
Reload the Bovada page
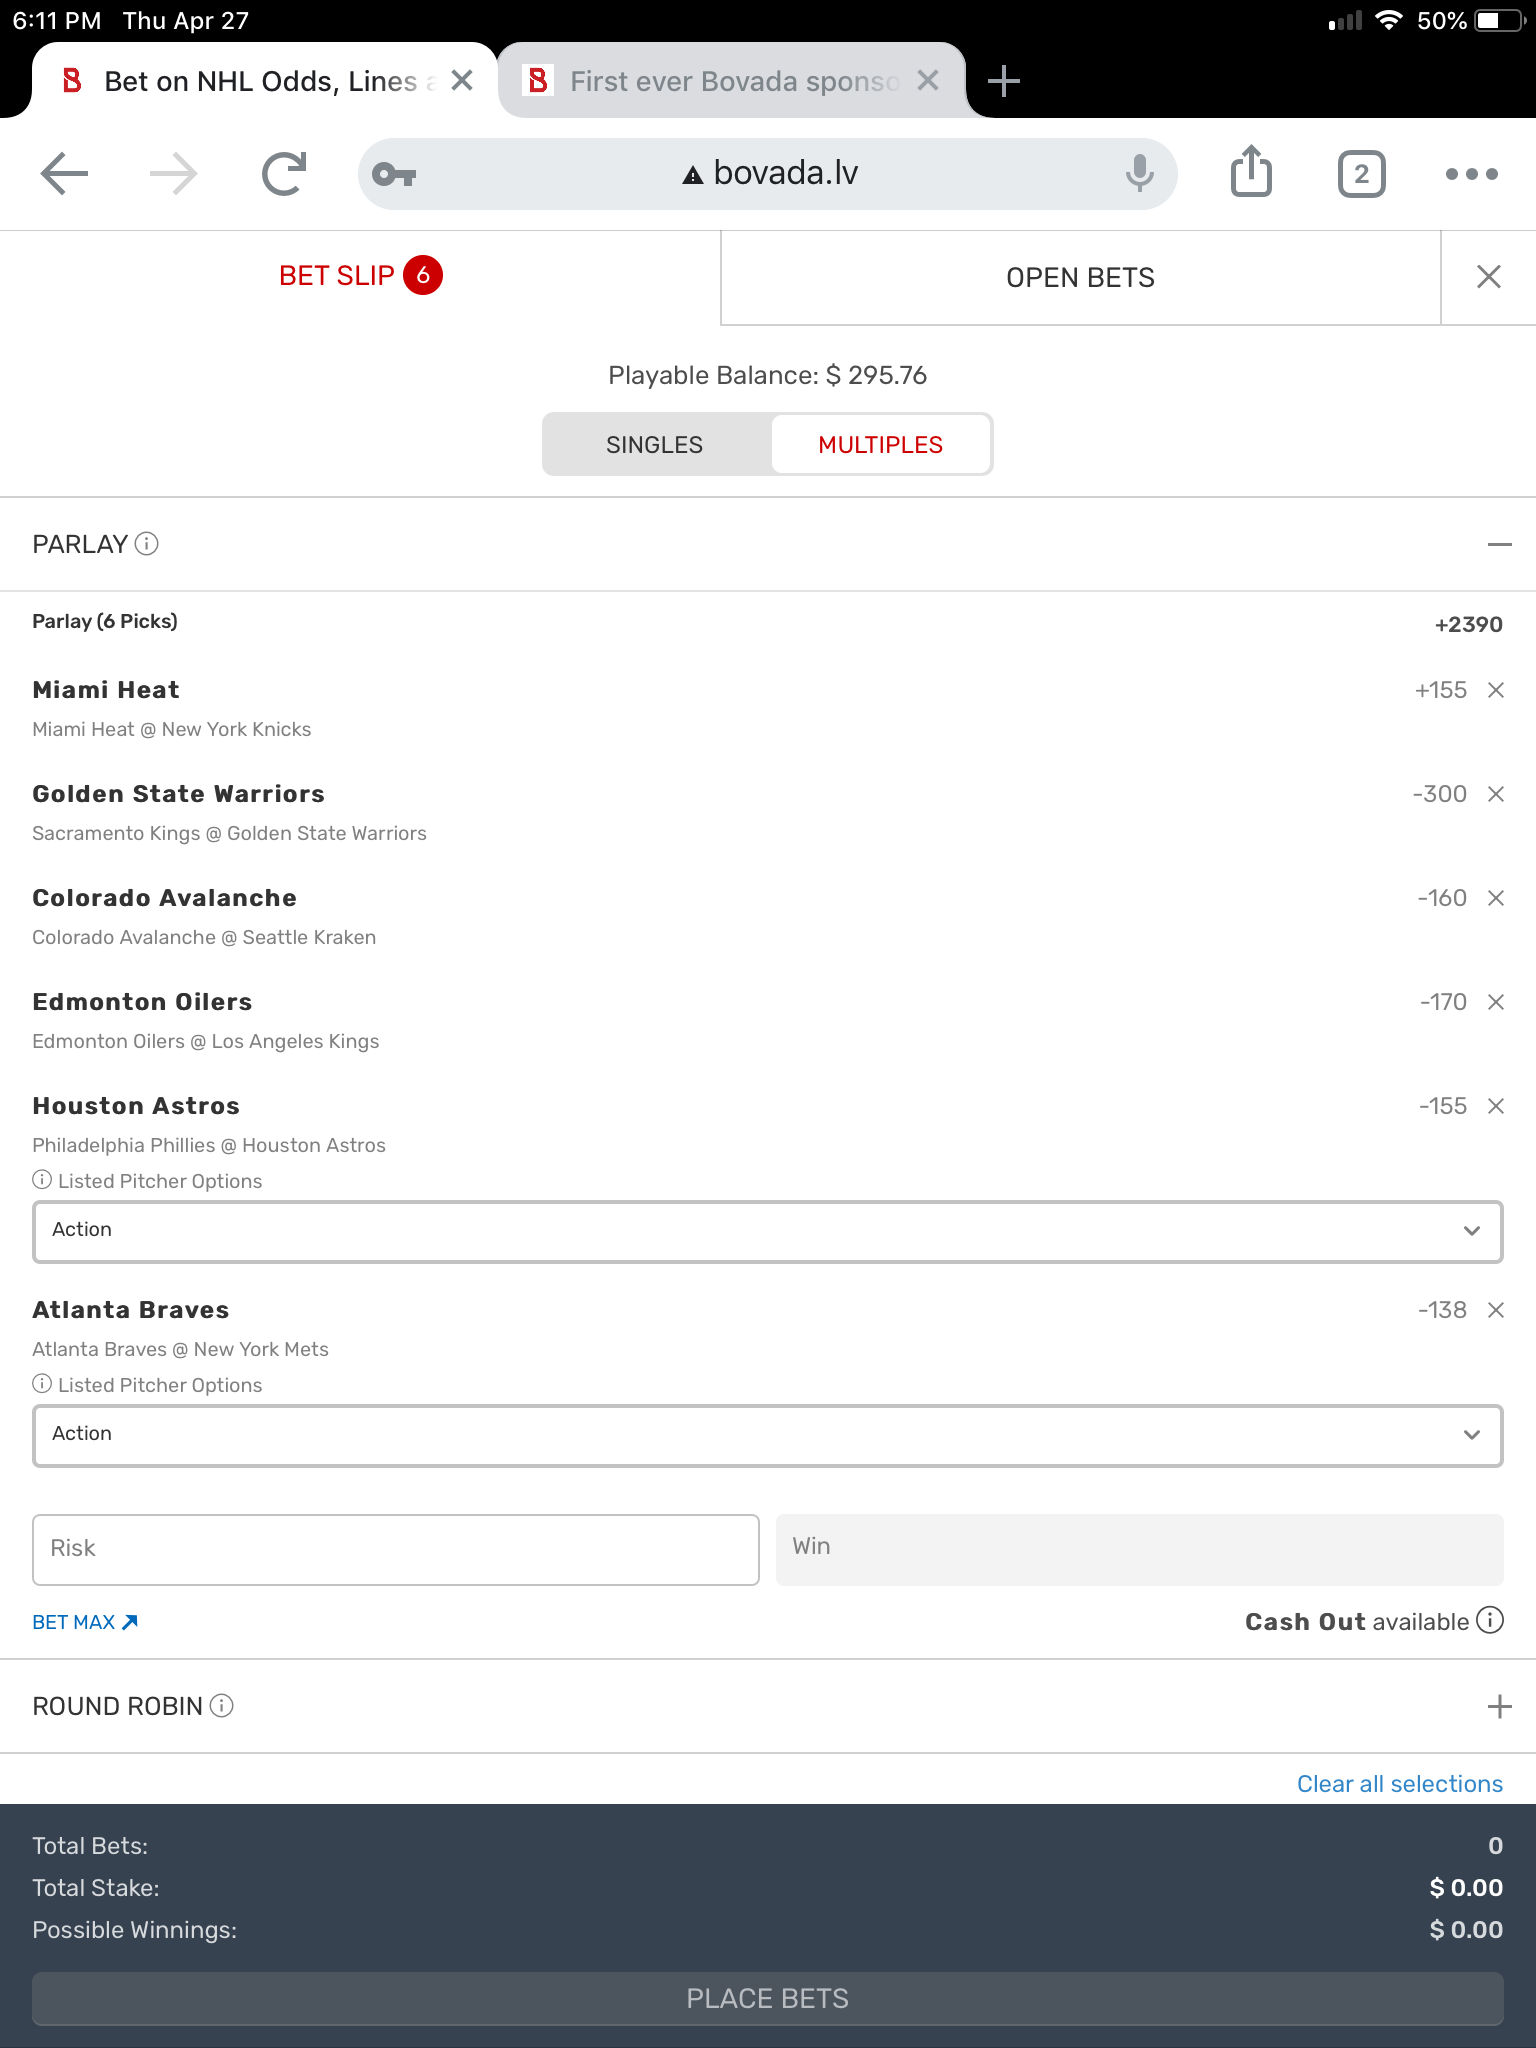point(284,173)
